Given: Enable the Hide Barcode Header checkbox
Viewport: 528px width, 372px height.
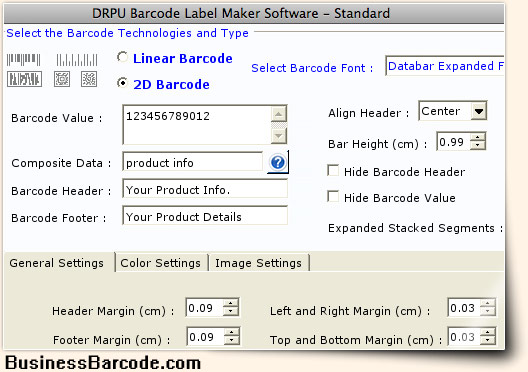Looking at the screenshot, I should click(333, 170).
